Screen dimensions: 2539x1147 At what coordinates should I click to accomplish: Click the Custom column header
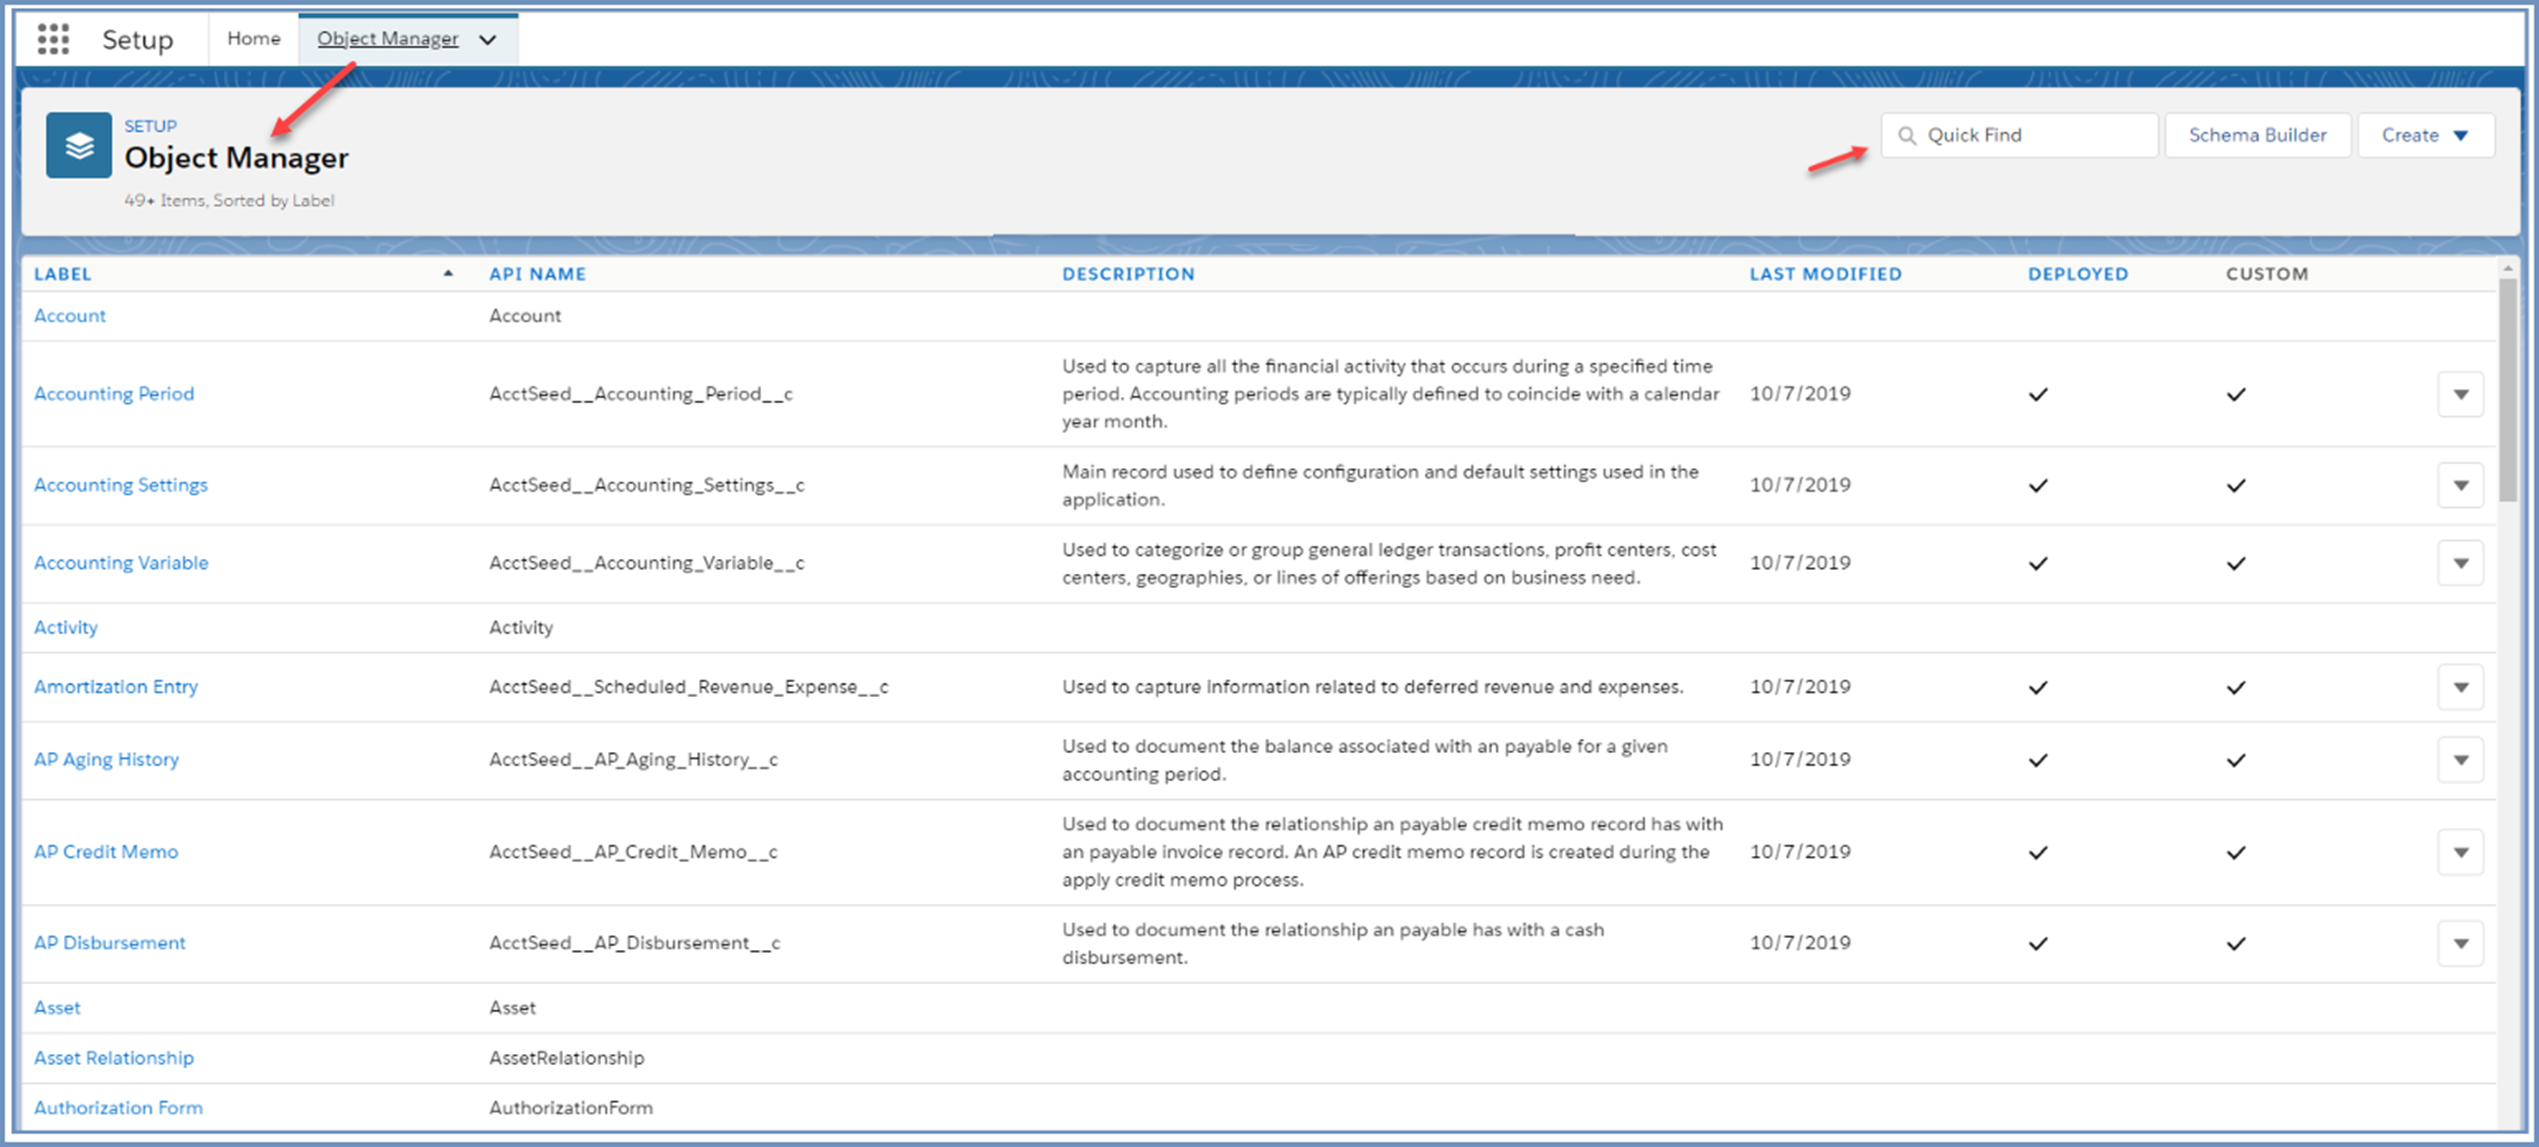(2267, 274)
